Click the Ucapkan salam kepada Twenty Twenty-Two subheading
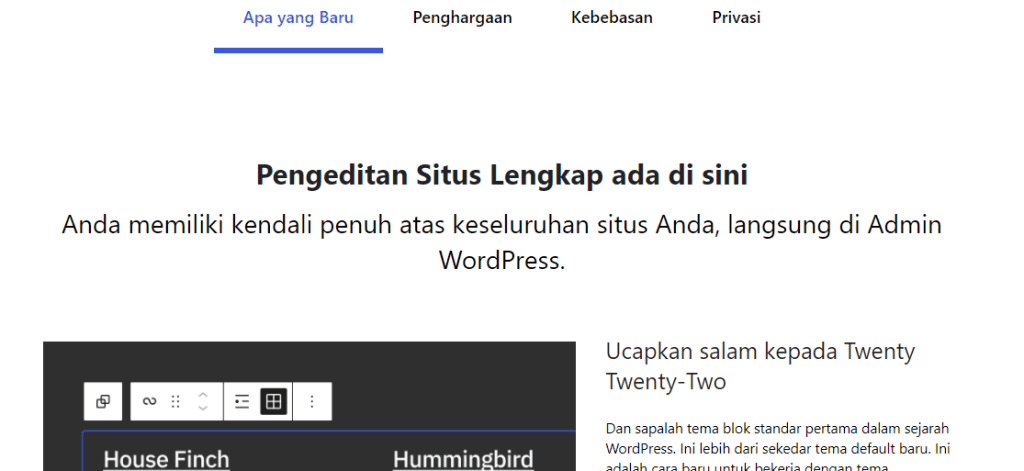This screenshot has height=471, width=1024. (760, 366)
